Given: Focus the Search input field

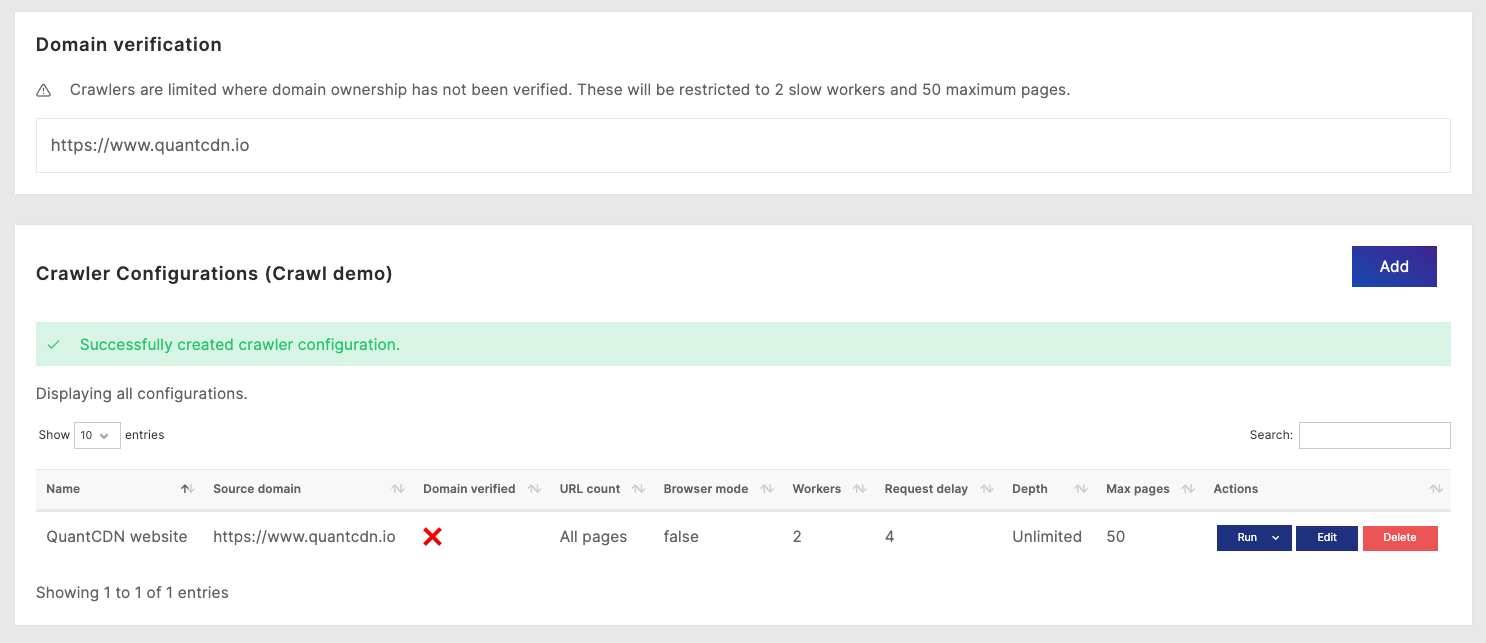Looking at the screenshot, I should 1374,435.
